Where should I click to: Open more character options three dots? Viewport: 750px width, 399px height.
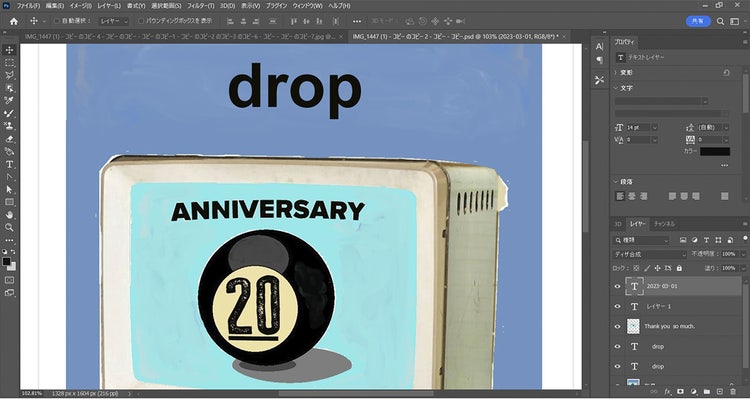pyautogui.click(x=725, y=166)
